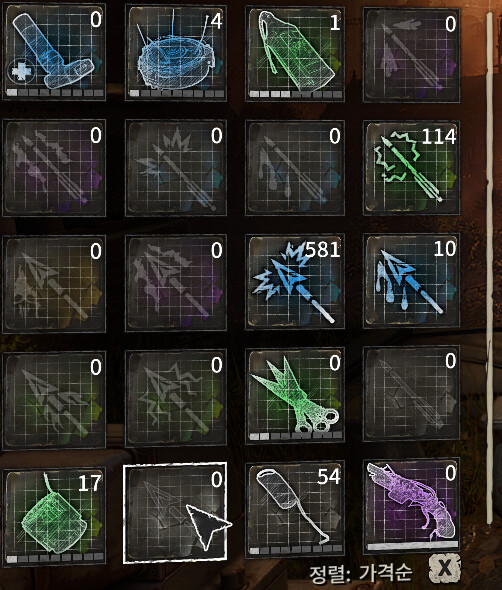Change sorting via 정렬: 가격순 label
This screenshot has width=502, height=590.
(361, 573)
